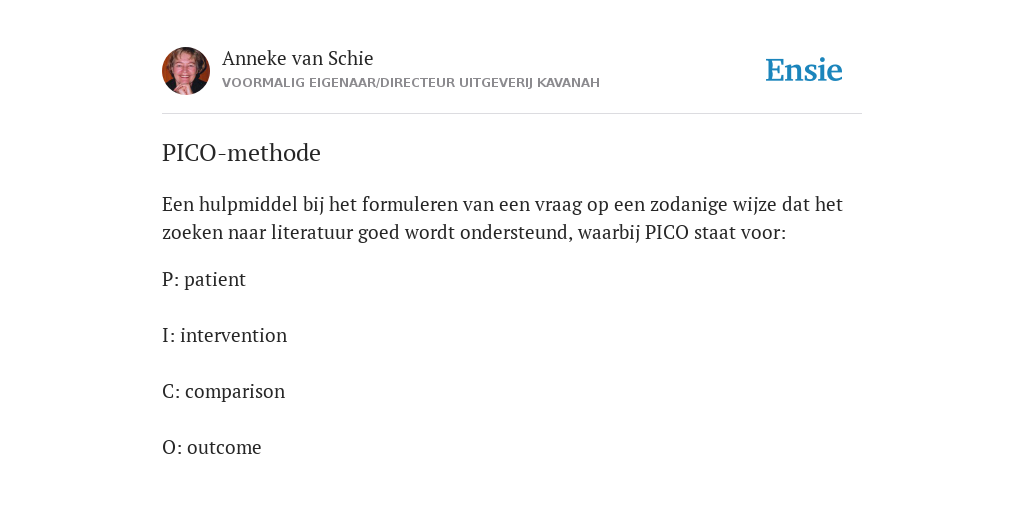The height and width of the screenshot is (512, 1024).
Task: Click the word 'intervention'
Action: 234,335
